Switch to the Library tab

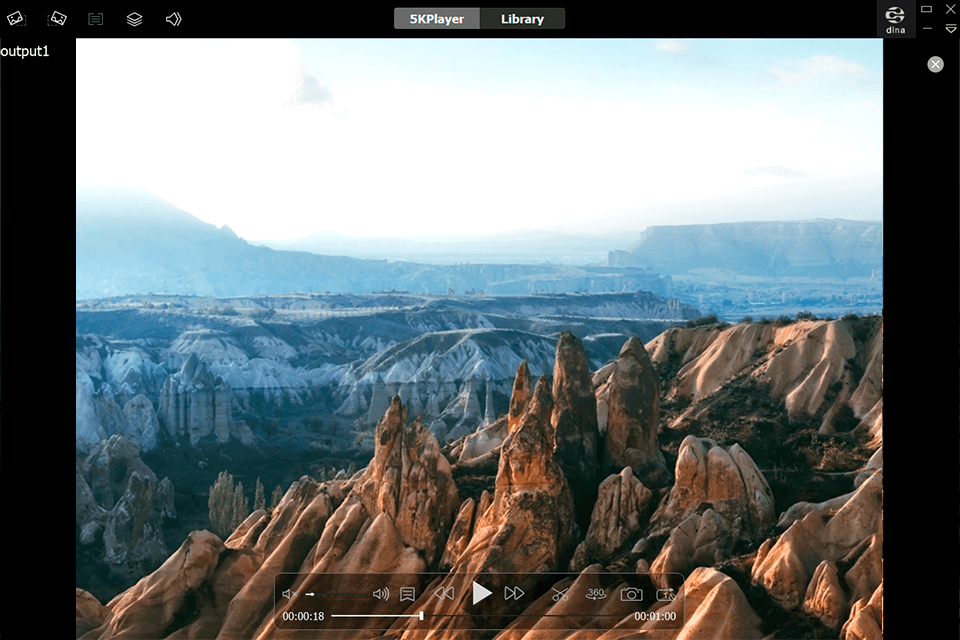coord(522,19)
